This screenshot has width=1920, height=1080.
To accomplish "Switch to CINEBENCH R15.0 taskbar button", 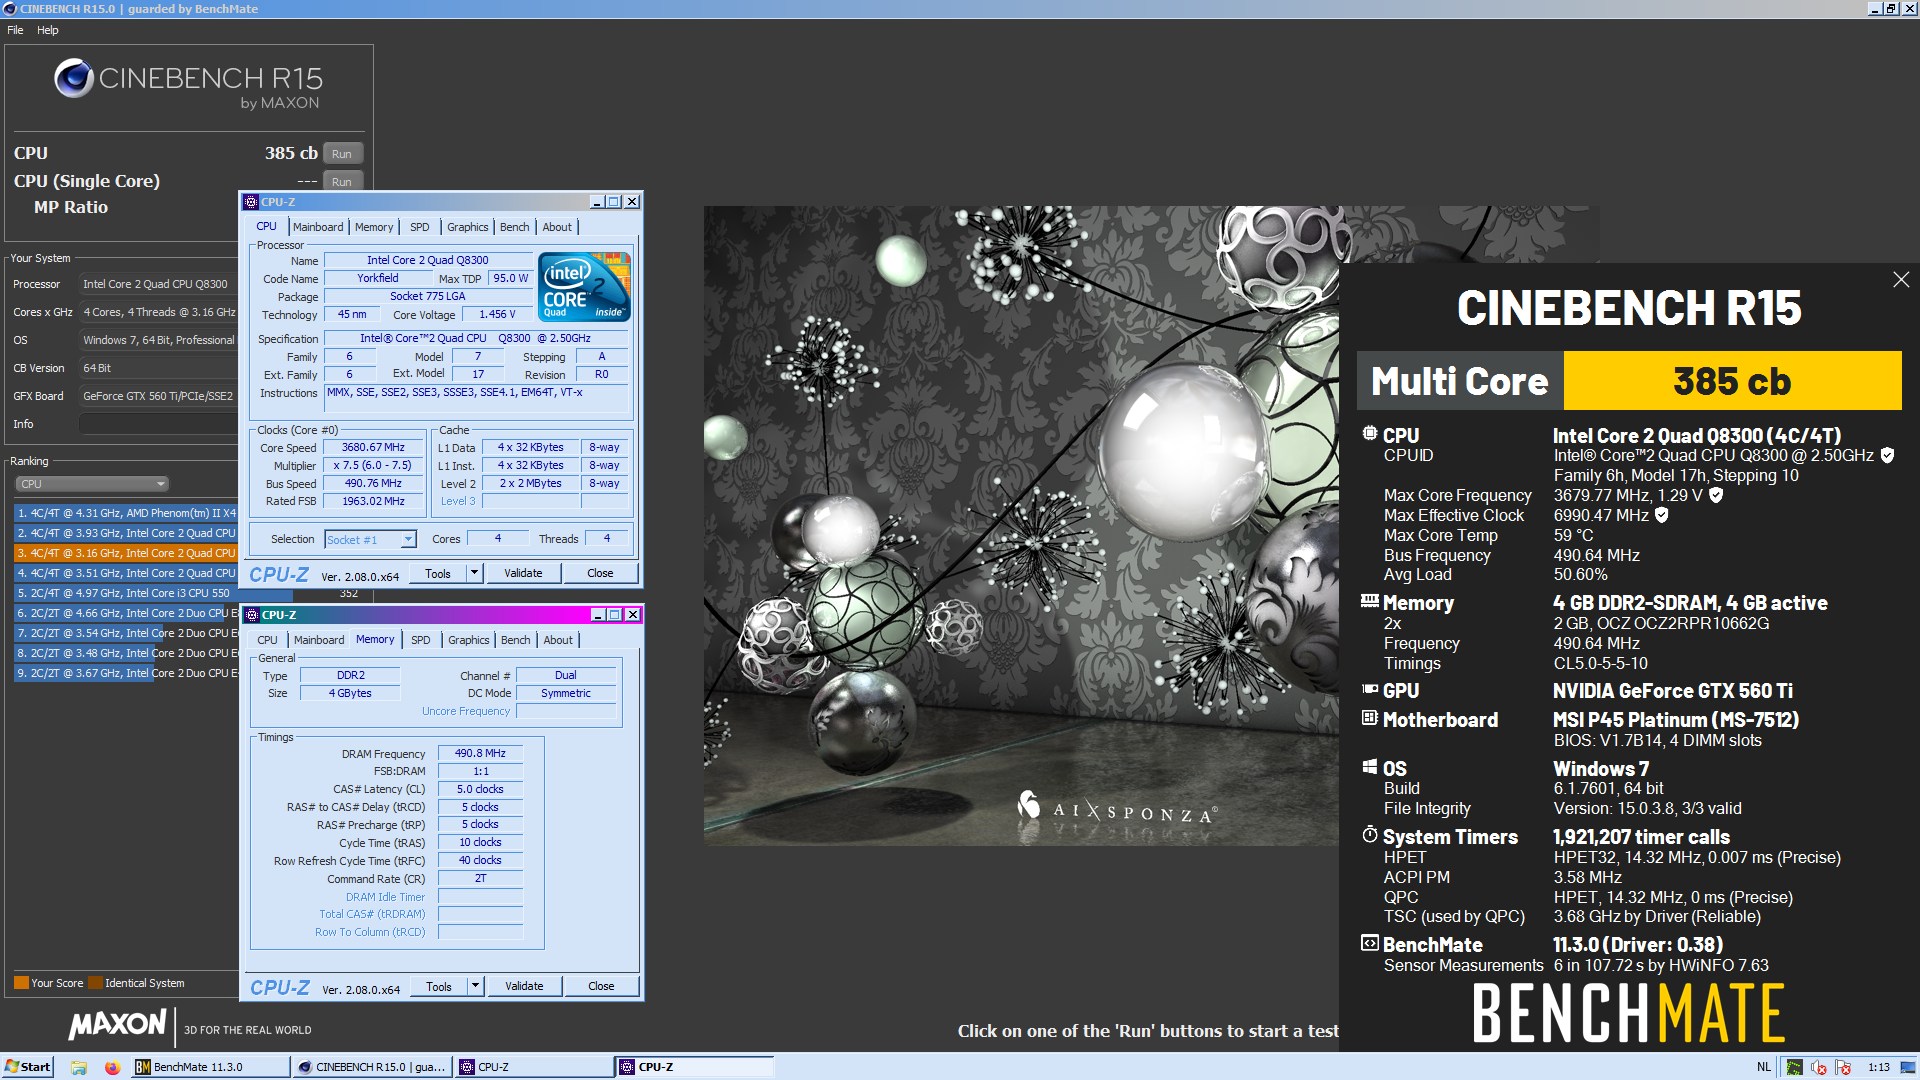I will 371,1067.
